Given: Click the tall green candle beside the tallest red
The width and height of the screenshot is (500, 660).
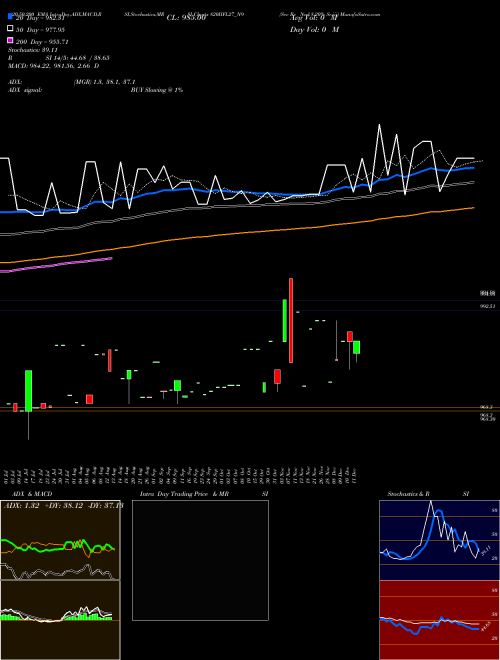Looking at the screenshot, I should pos(285,320).
